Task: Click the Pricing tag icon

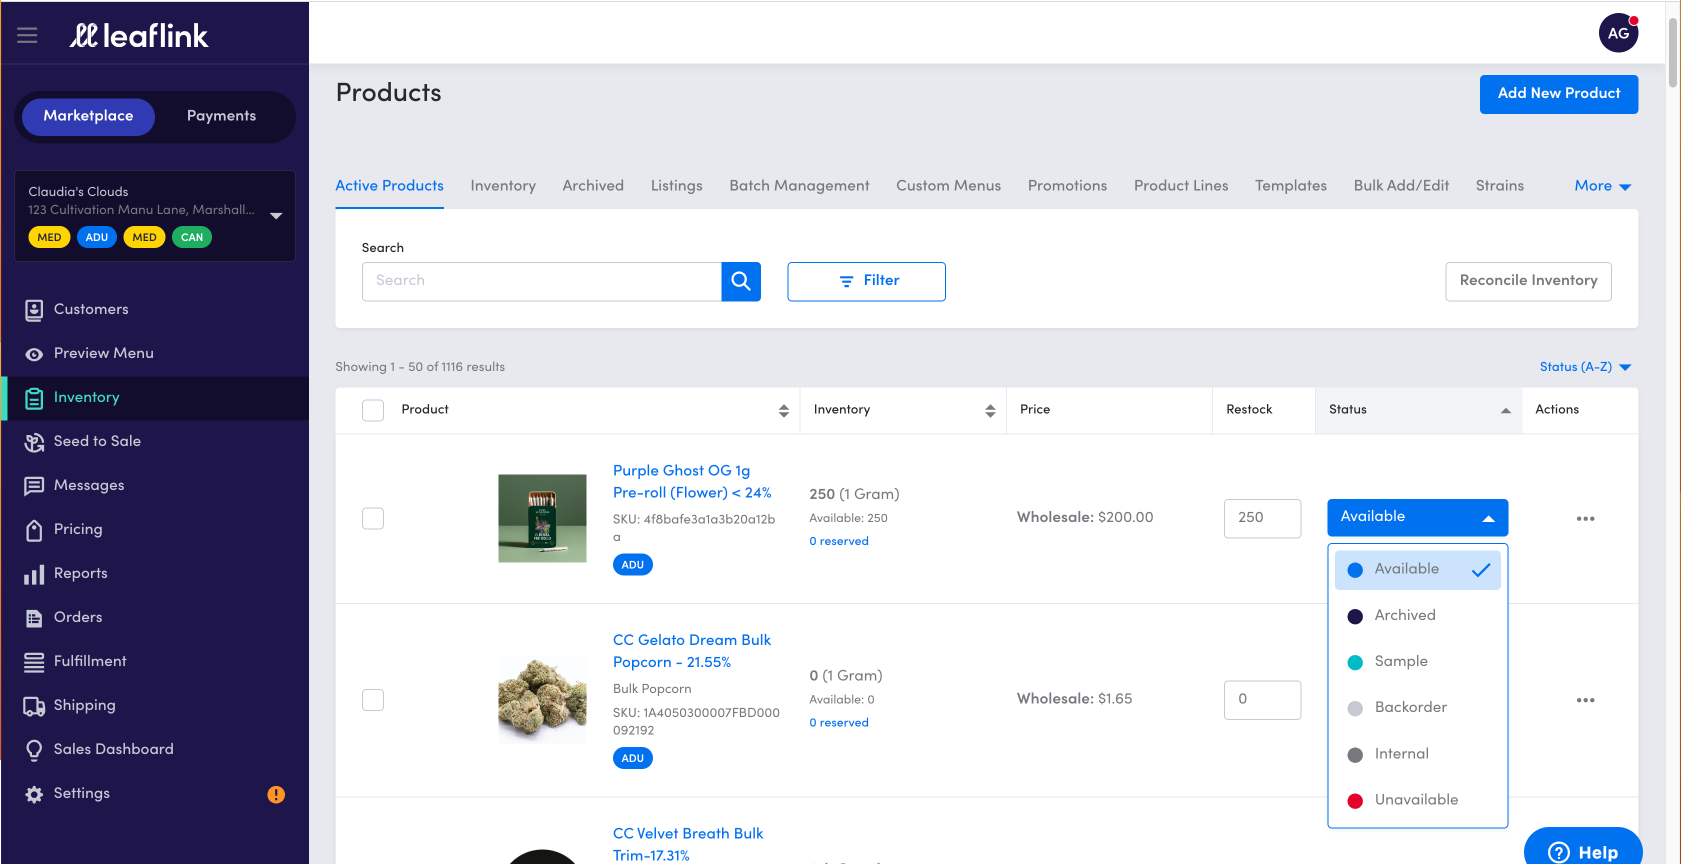Action: pos(34,530)
